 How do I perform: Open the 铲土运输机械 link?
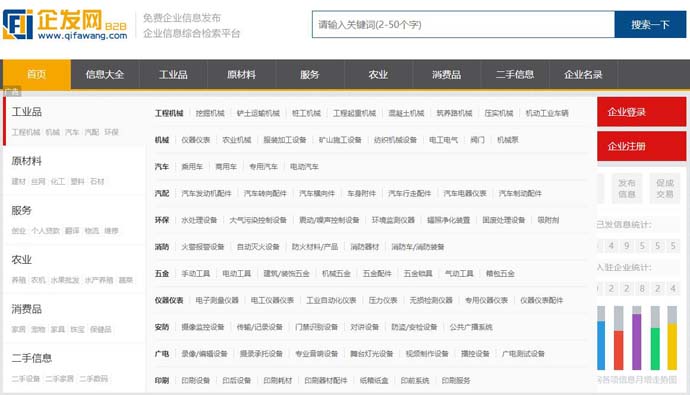pyautogui.click(x=258, y=113)
